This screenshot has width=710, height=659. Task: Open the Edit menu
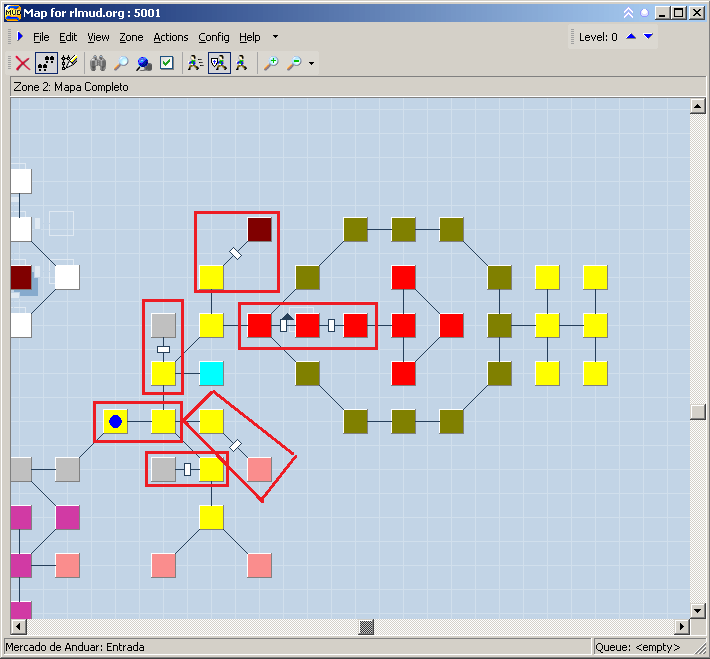[68, 37]
